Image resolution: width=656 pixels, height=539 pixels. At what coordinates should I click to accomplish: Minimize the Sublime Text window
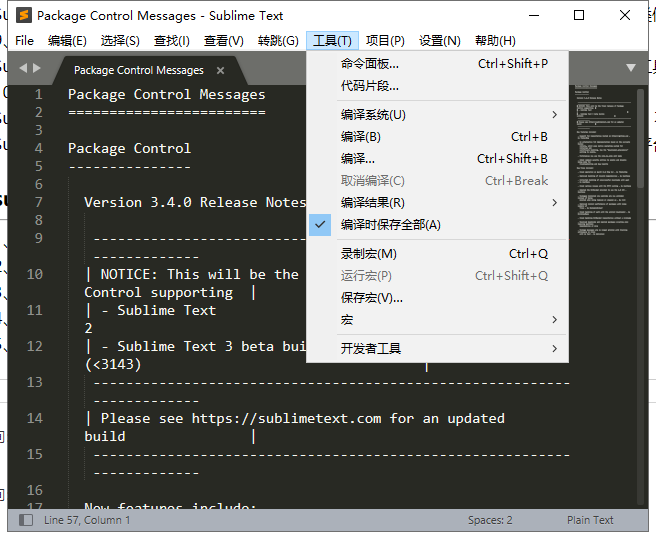(x=534, y=15)
